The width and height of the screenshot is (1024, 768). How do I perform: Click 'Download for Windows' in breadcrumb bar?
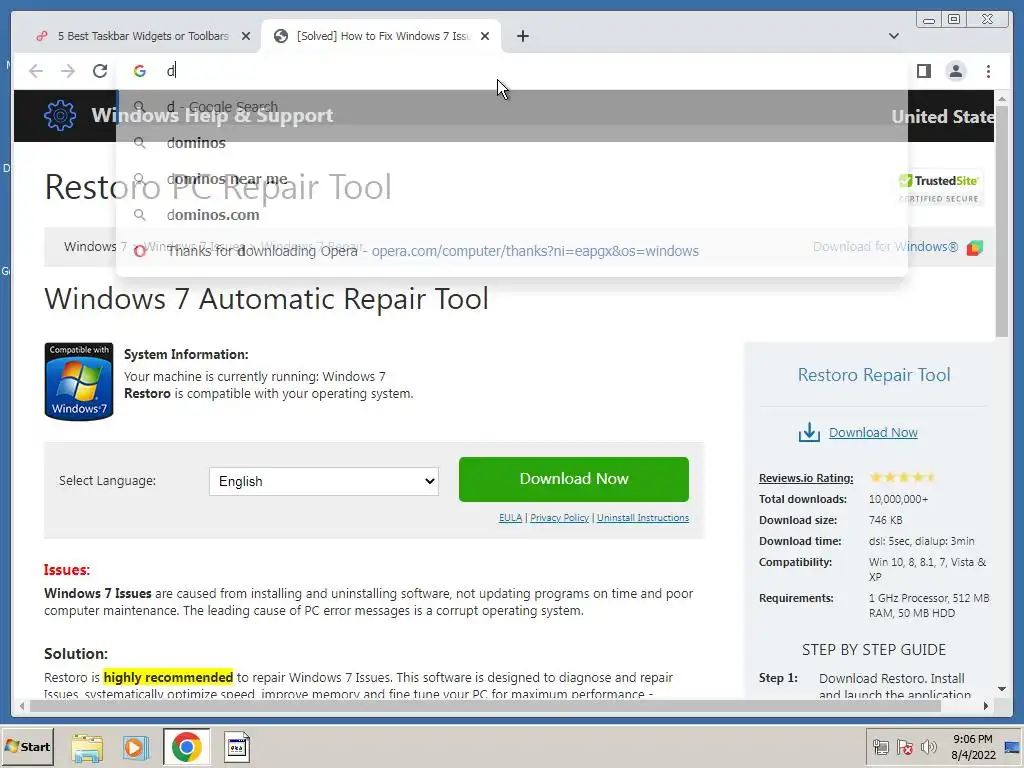[x=886, y=247]
